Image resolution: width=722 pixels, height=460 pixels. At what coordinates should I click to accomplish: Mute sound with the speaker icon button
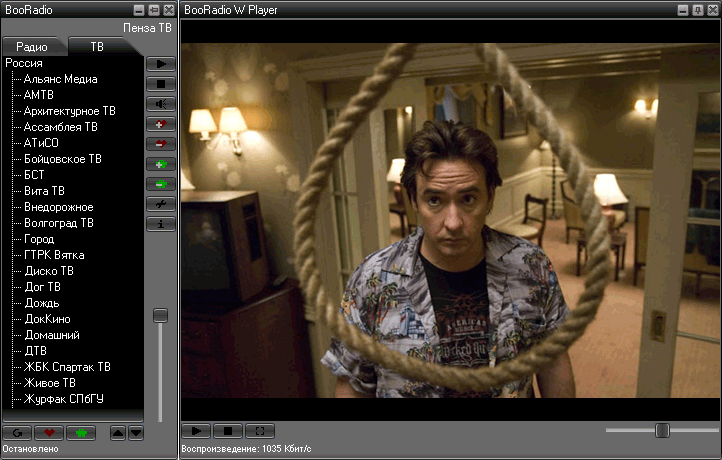(x=161, y=104)
